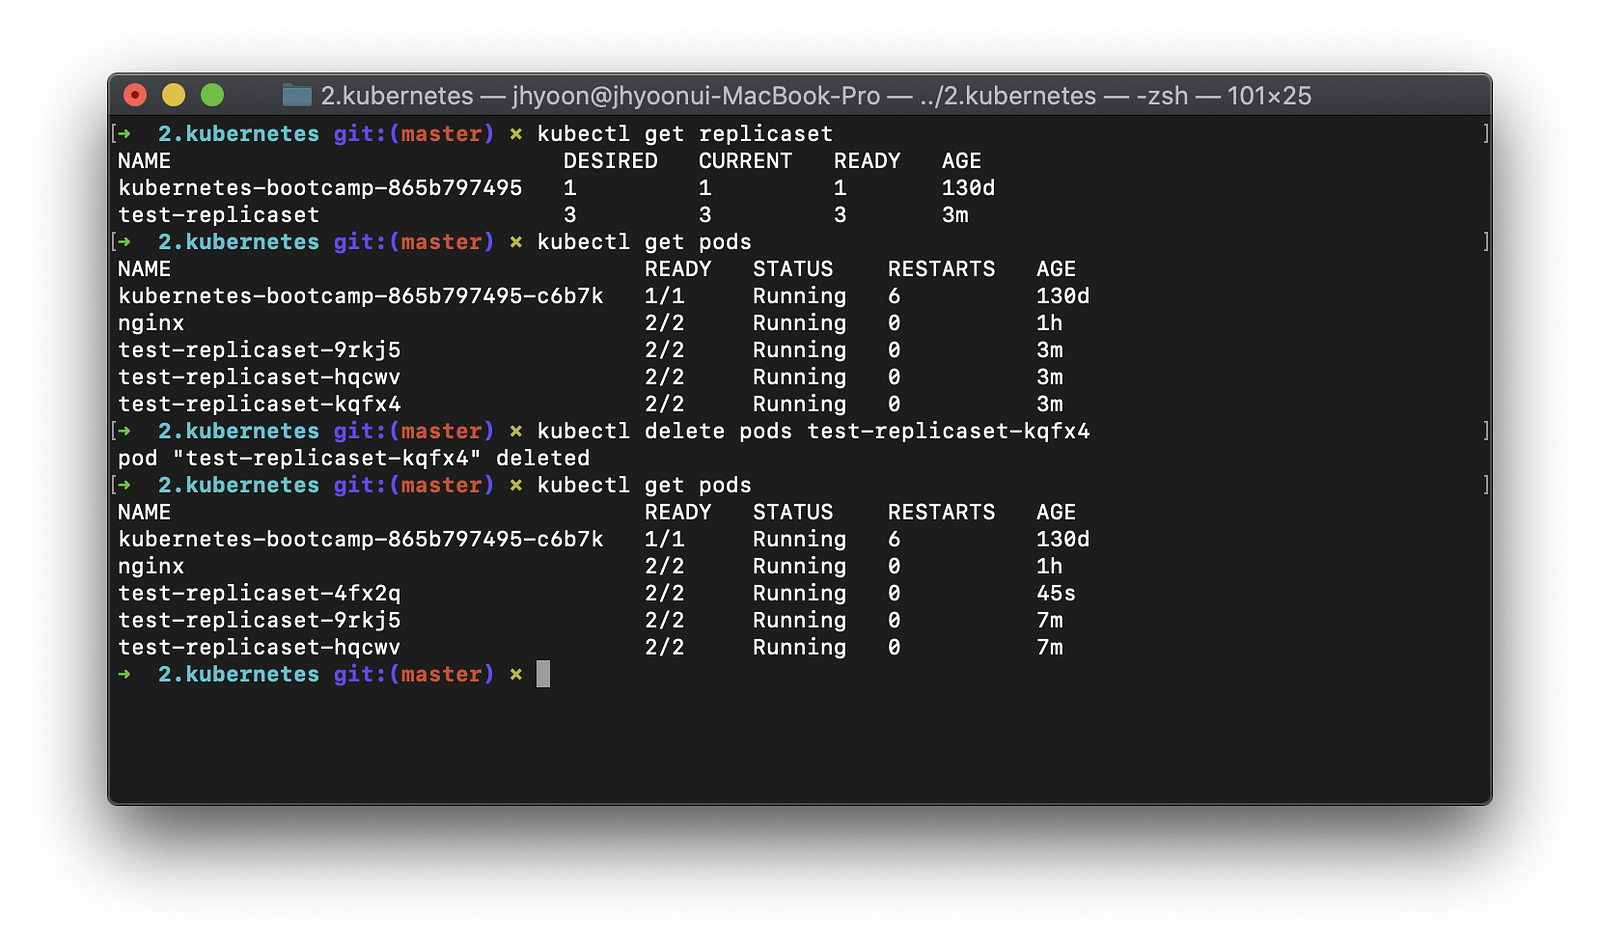Click first 'test-replicaset-9rkj5' pod name
The height and width of the screenshot is (948, 1600).
tap(259, 350)
